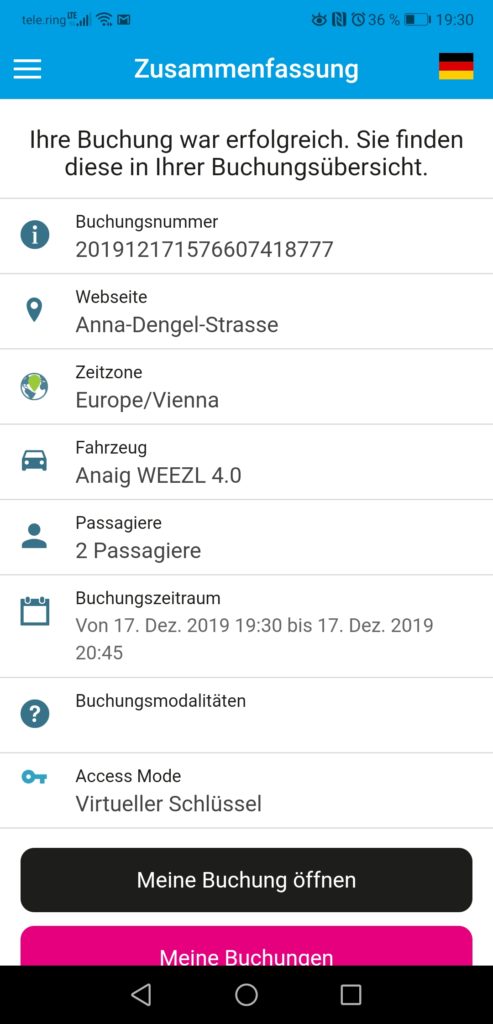Tap the calendar icon for Buchungszeitraum
The height and width of the screenshot is (1024, 493).
[x=35, y=611]
